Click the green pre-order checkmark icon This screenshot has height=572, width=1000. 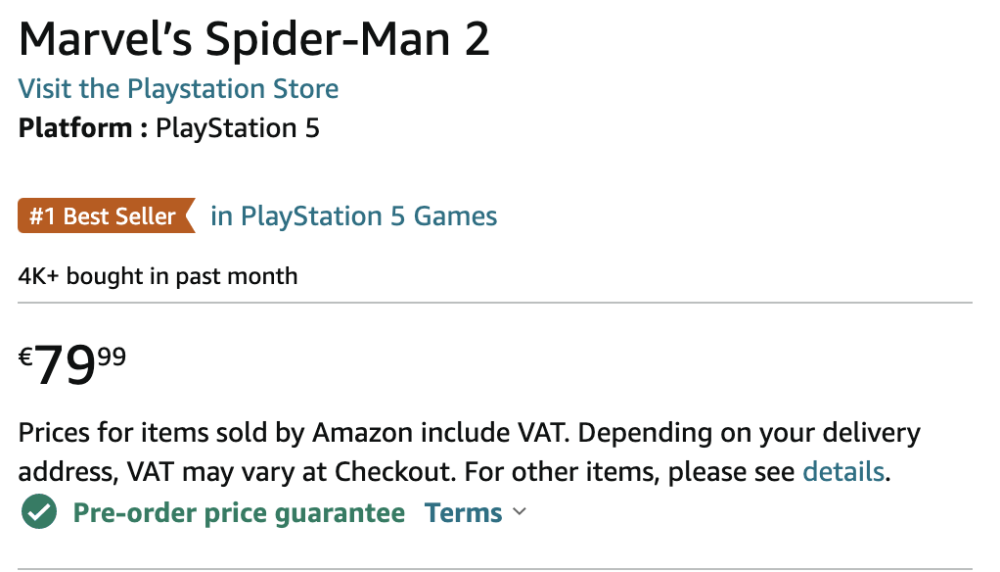[39, 514]
